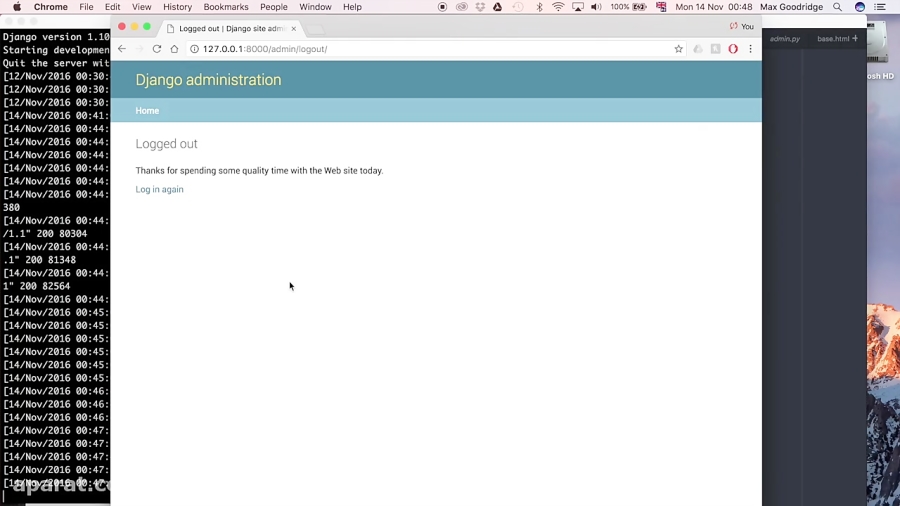Click the Mon 14 Nov 00:48 clock

click(x=713, y=7)
